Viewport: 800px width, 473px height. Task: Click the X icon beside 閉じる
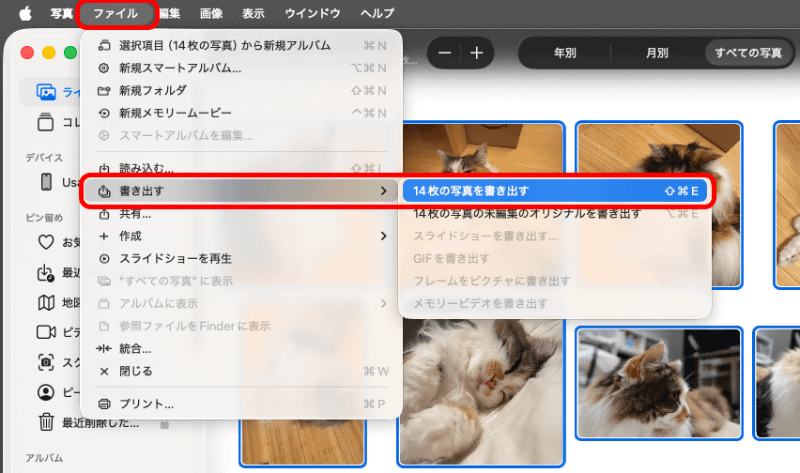point(104,371)
